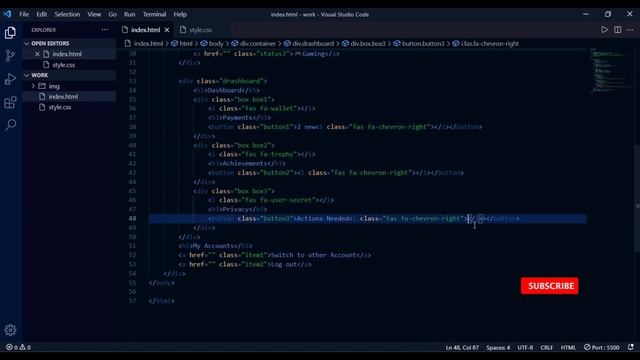The image size is (640, 360).
Task: Select index.html in Open Editors list
Action: coord(67,54)
